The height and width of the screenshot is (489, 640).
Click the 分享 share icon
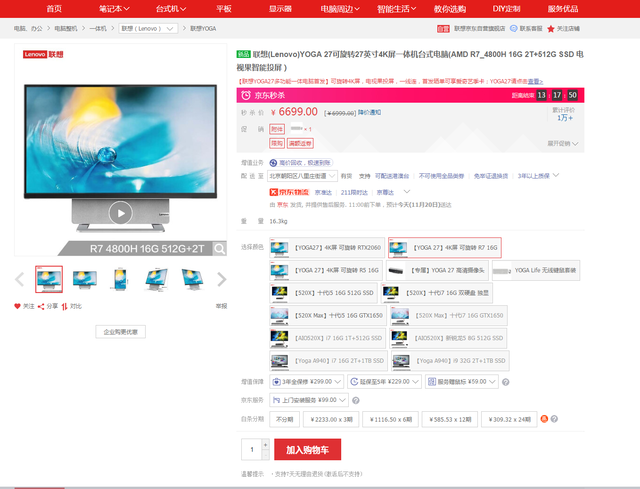click(41, 307)
